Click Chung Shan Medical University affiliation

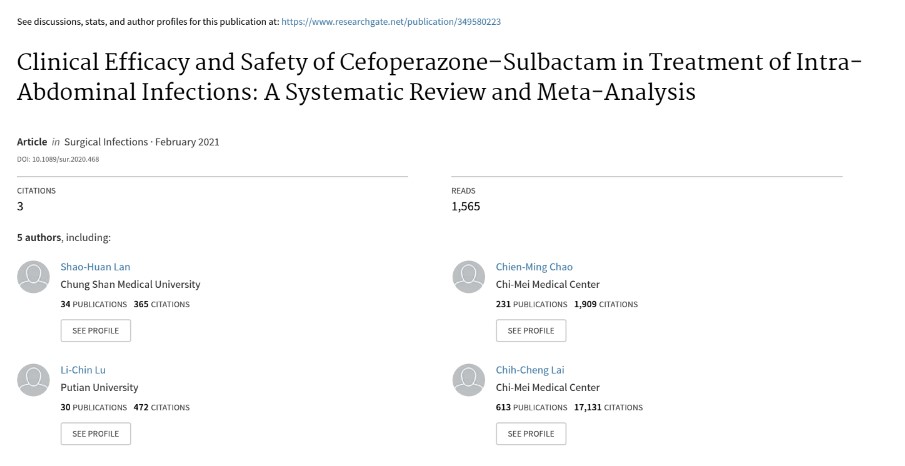[x=130, y=285]
